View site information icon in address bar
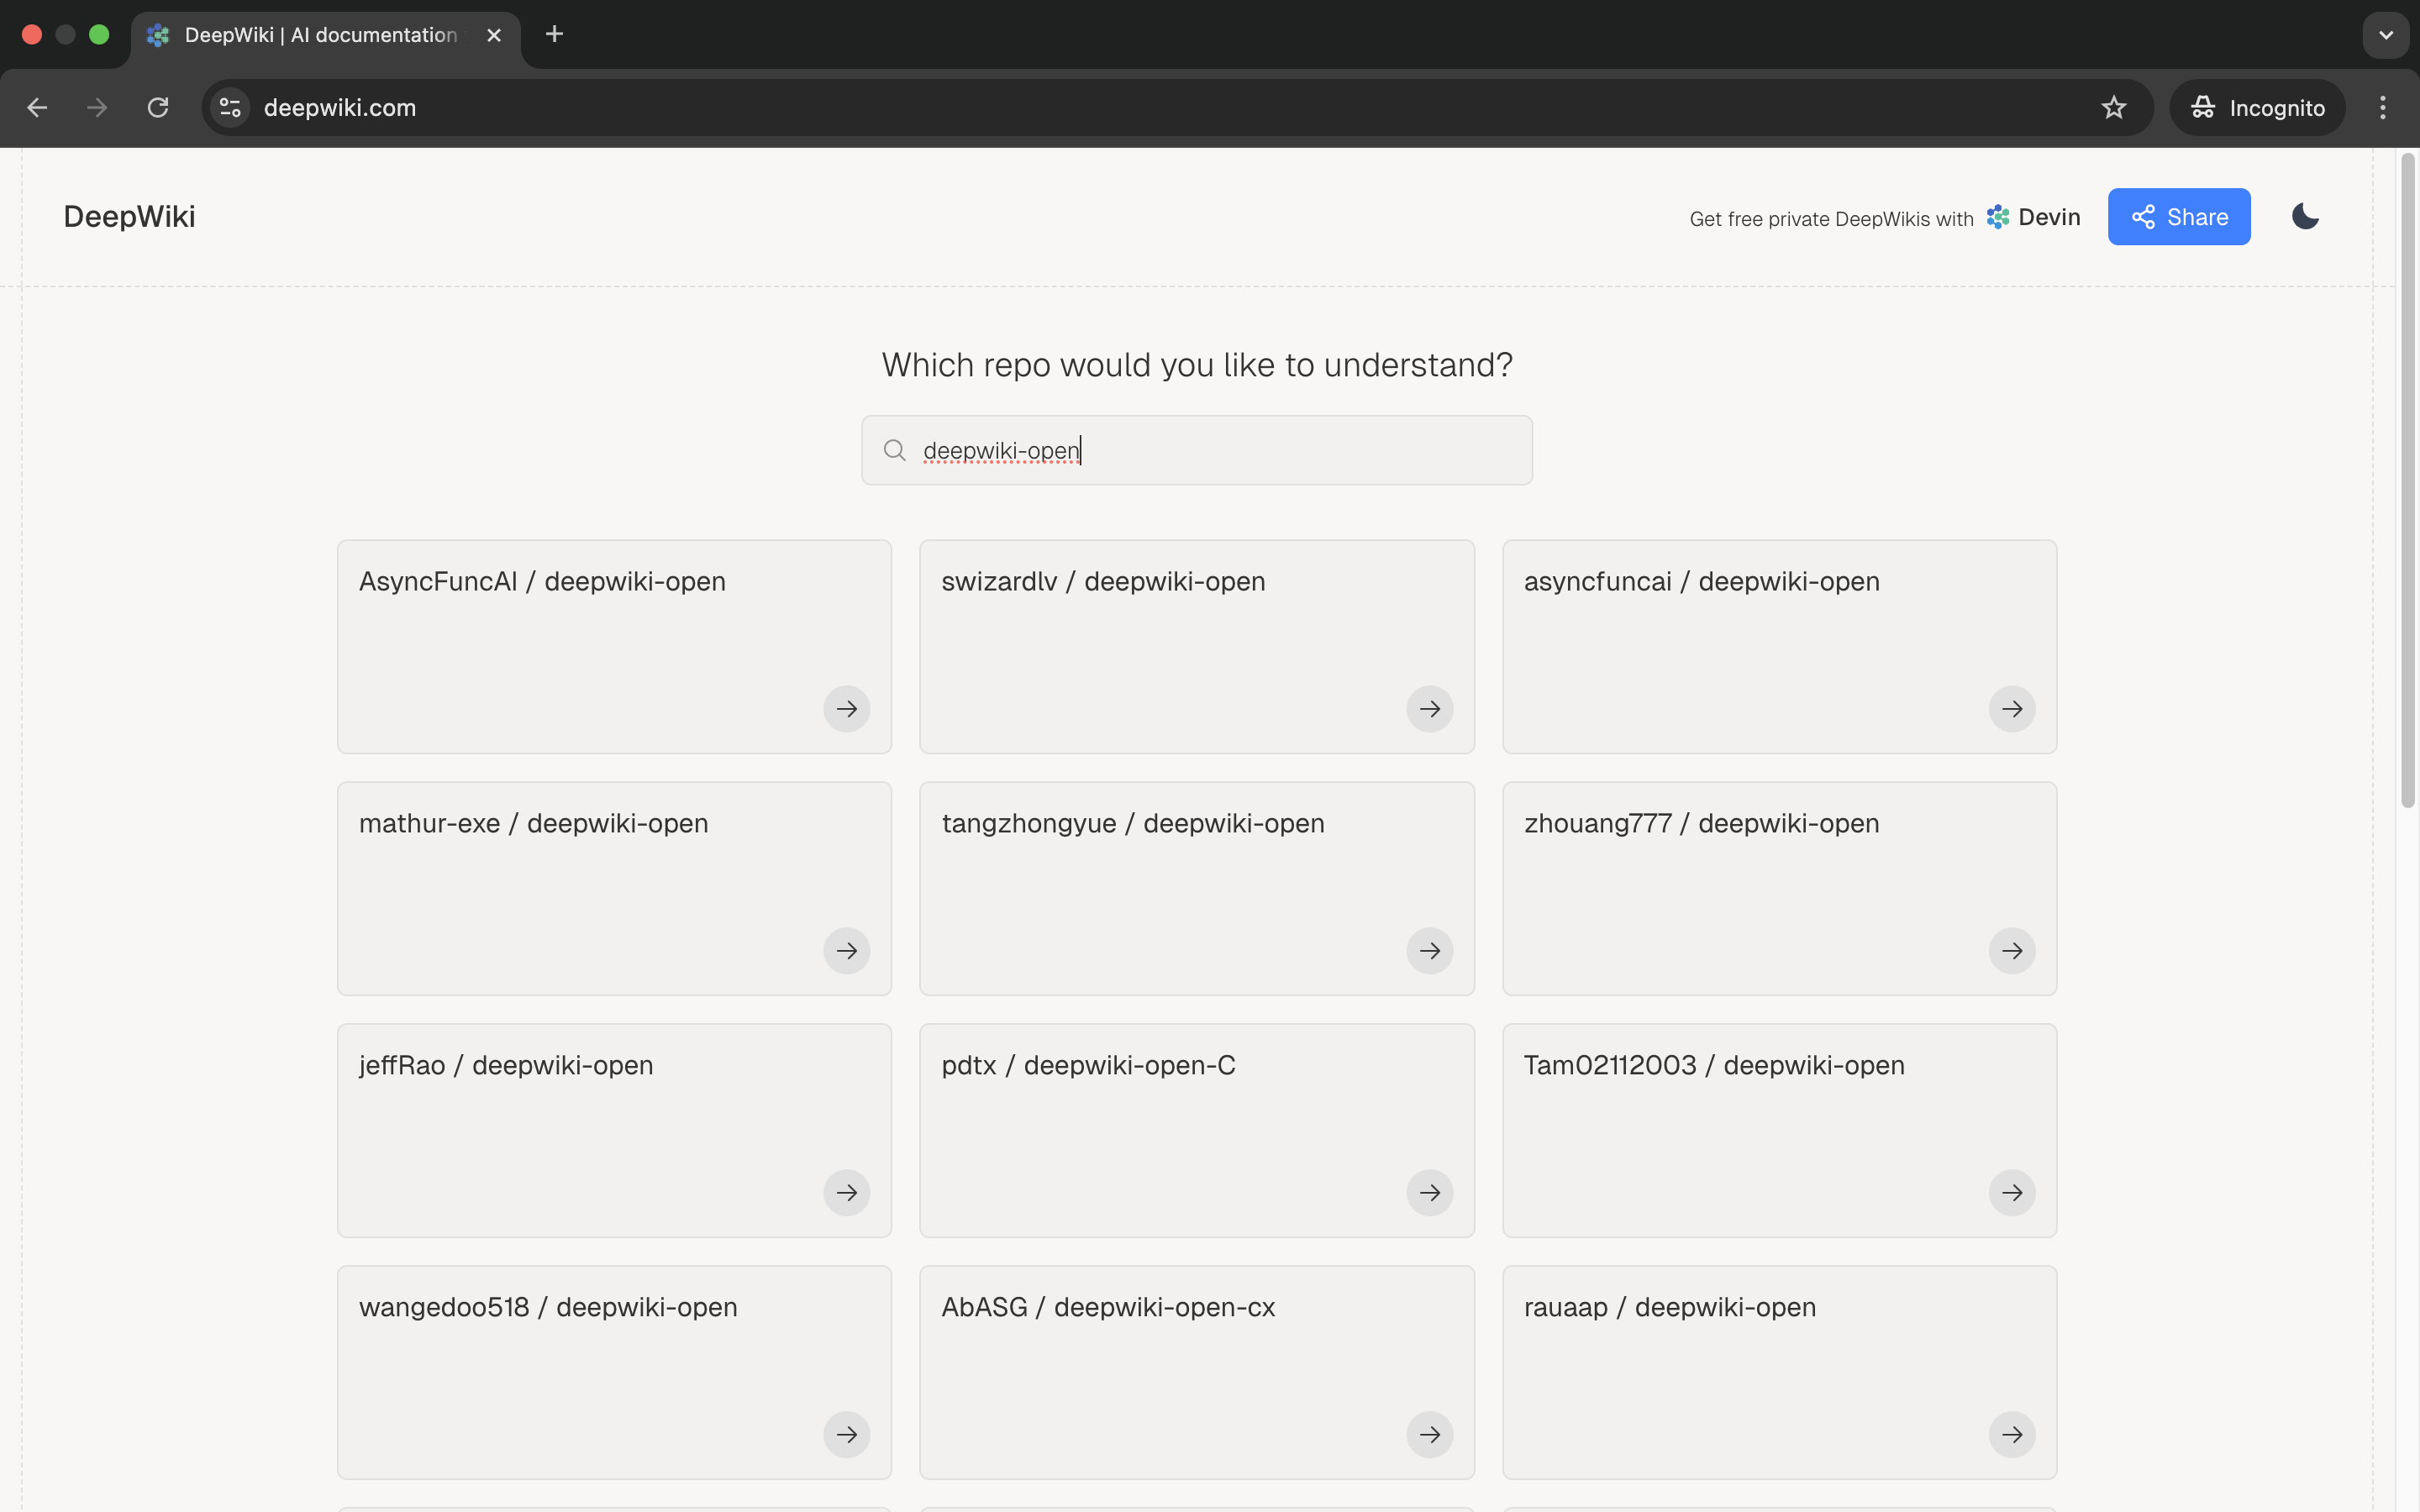Screen dimensions: 2420x1512 coord(231,108)
